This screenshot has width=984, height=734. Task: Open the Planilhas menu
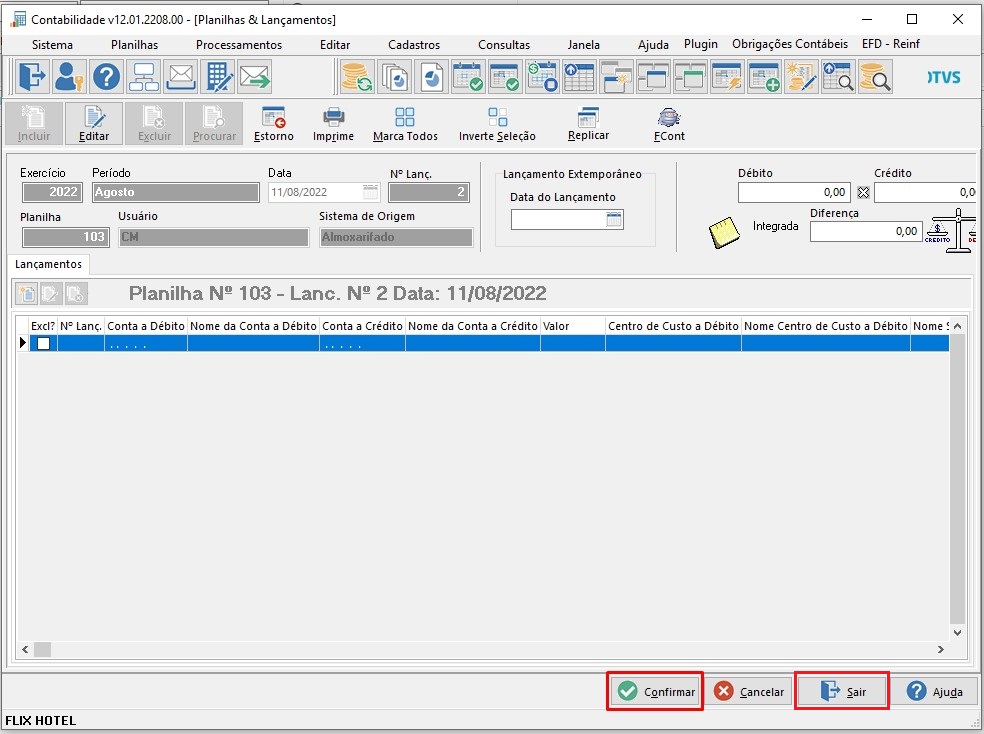(134, 45)
